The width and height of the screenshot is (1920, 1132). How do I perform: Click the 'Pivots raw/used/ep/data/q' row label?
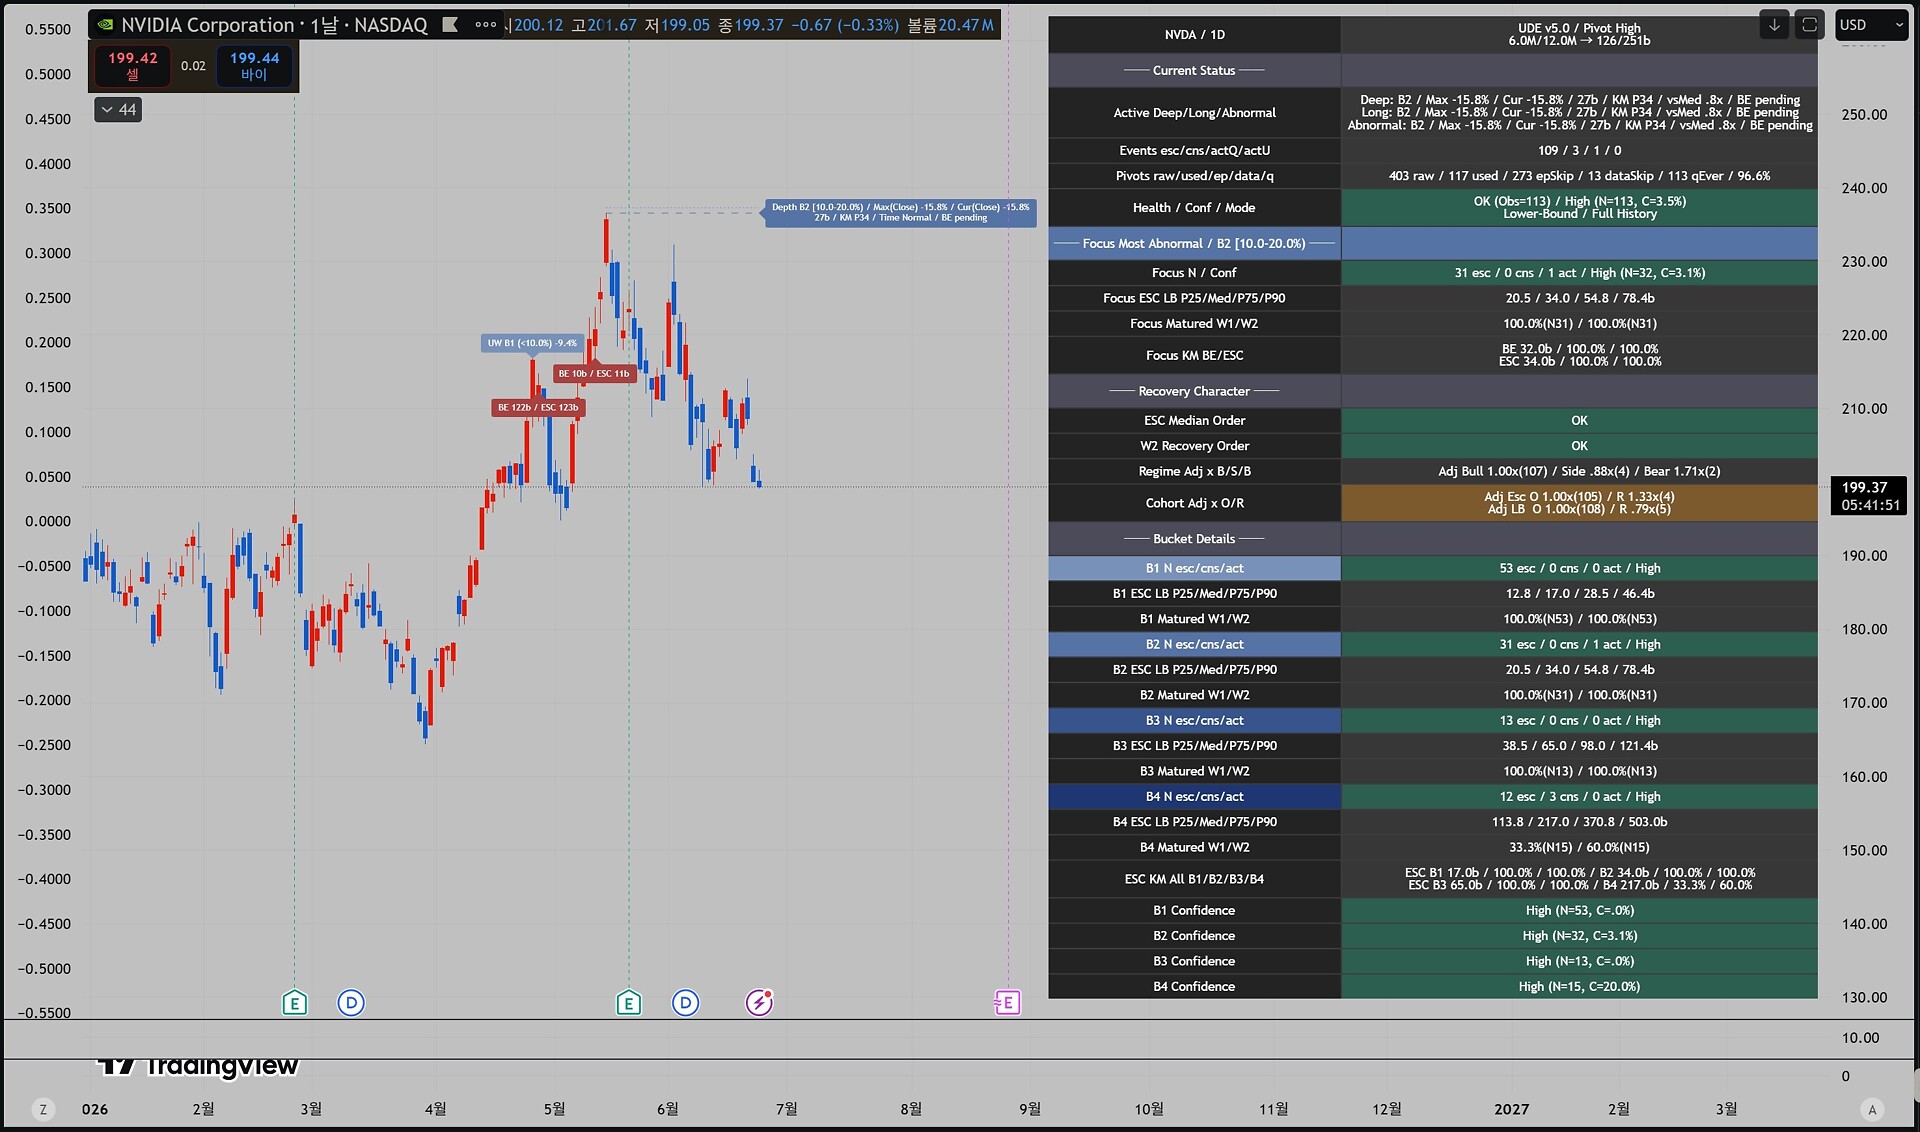(1194, 175)
